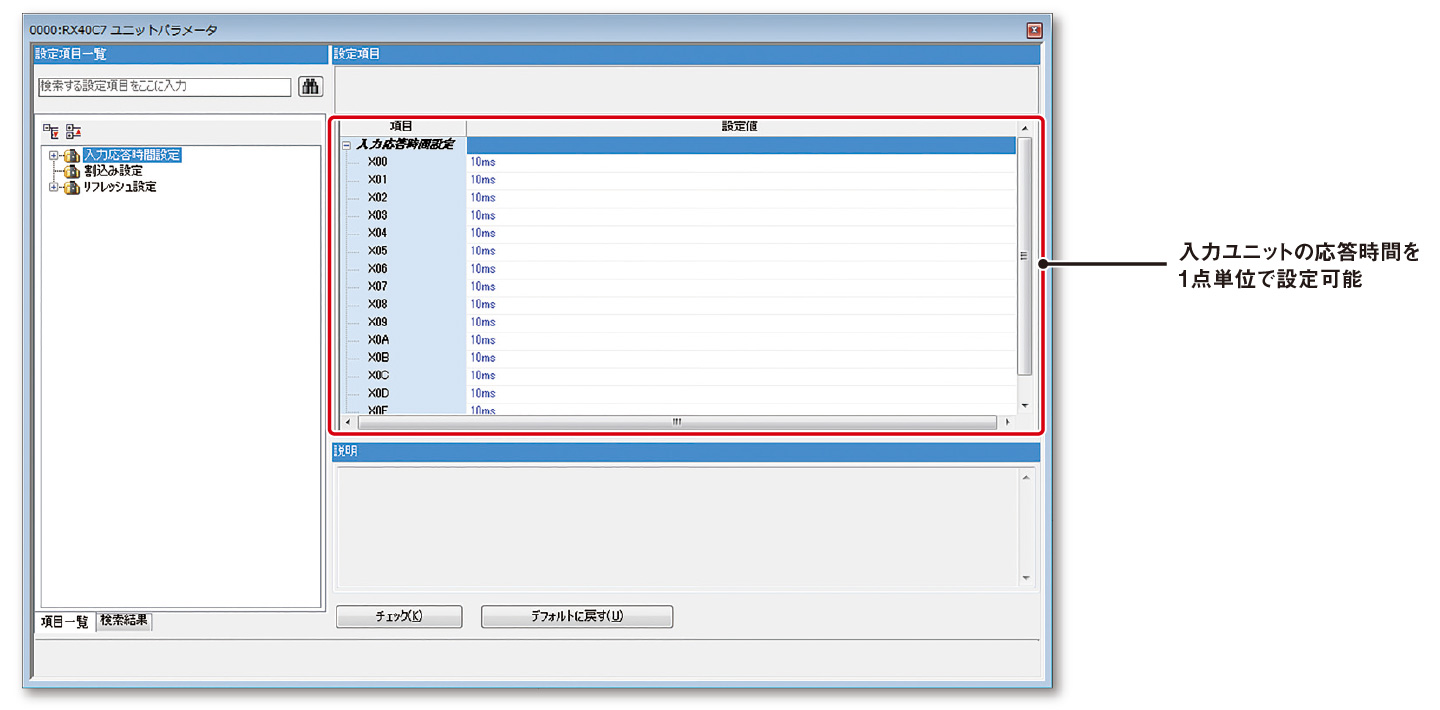Viewport: 1440px width, 710px height.
Task: Expand the 入力応答時間設定 tree node
Action: point(52,156)
